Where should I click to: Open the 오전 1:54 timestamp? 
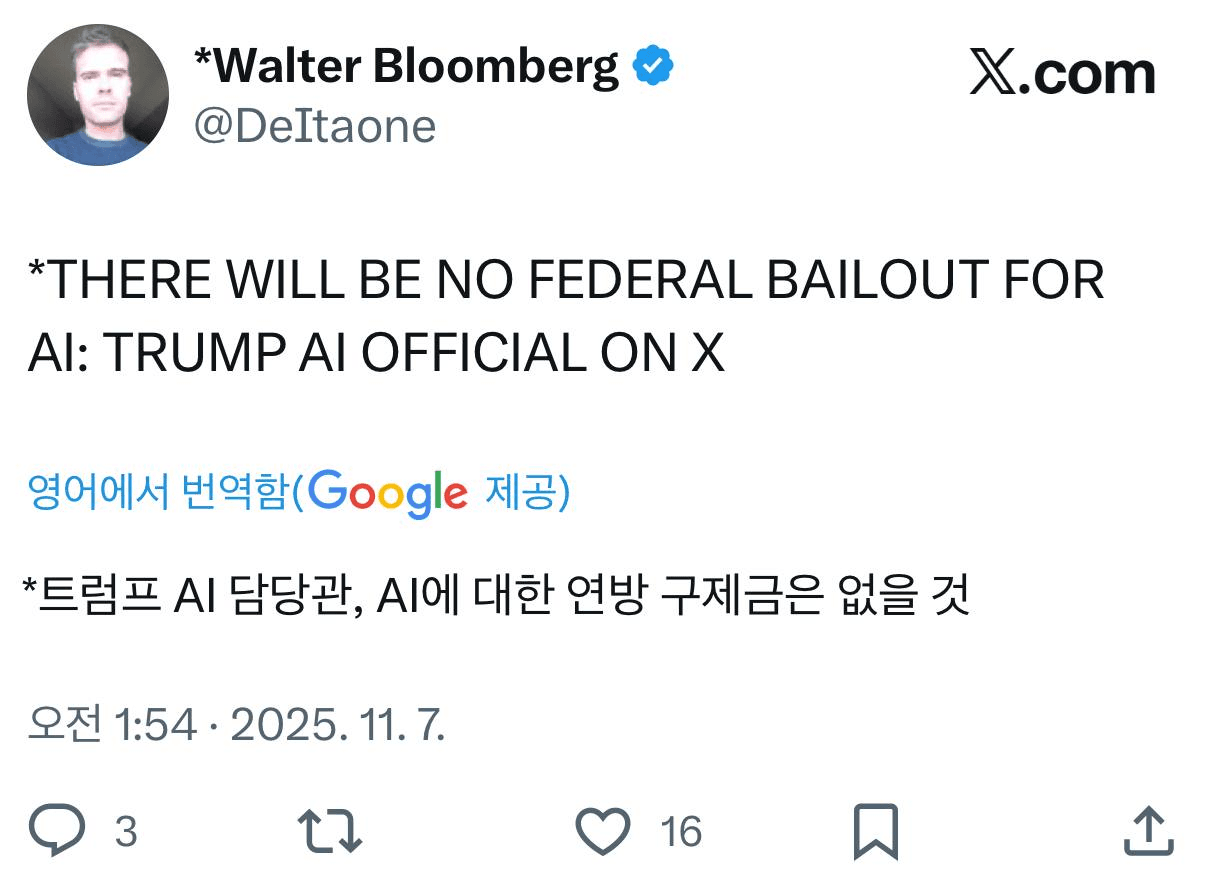112,725
